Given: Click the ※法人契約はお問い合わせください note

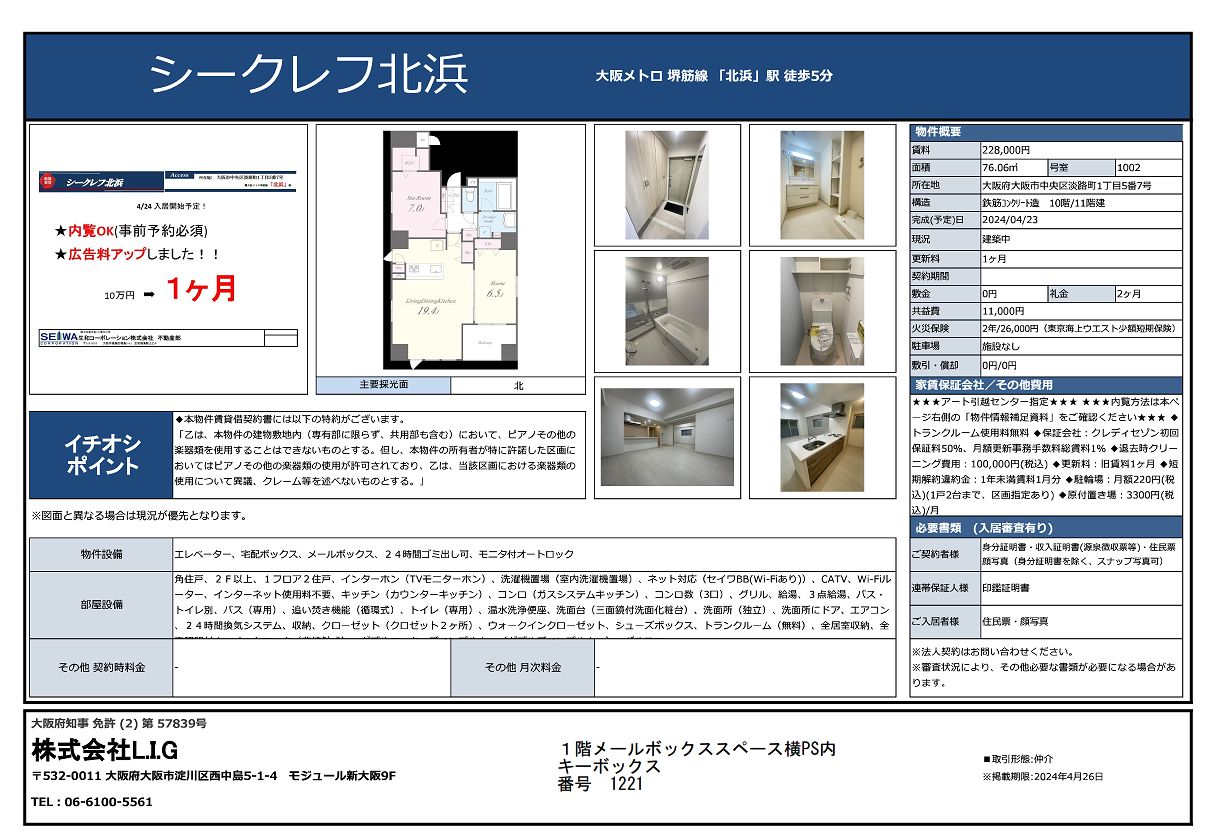Looking at the screenshot, I should tap(993, 651).
